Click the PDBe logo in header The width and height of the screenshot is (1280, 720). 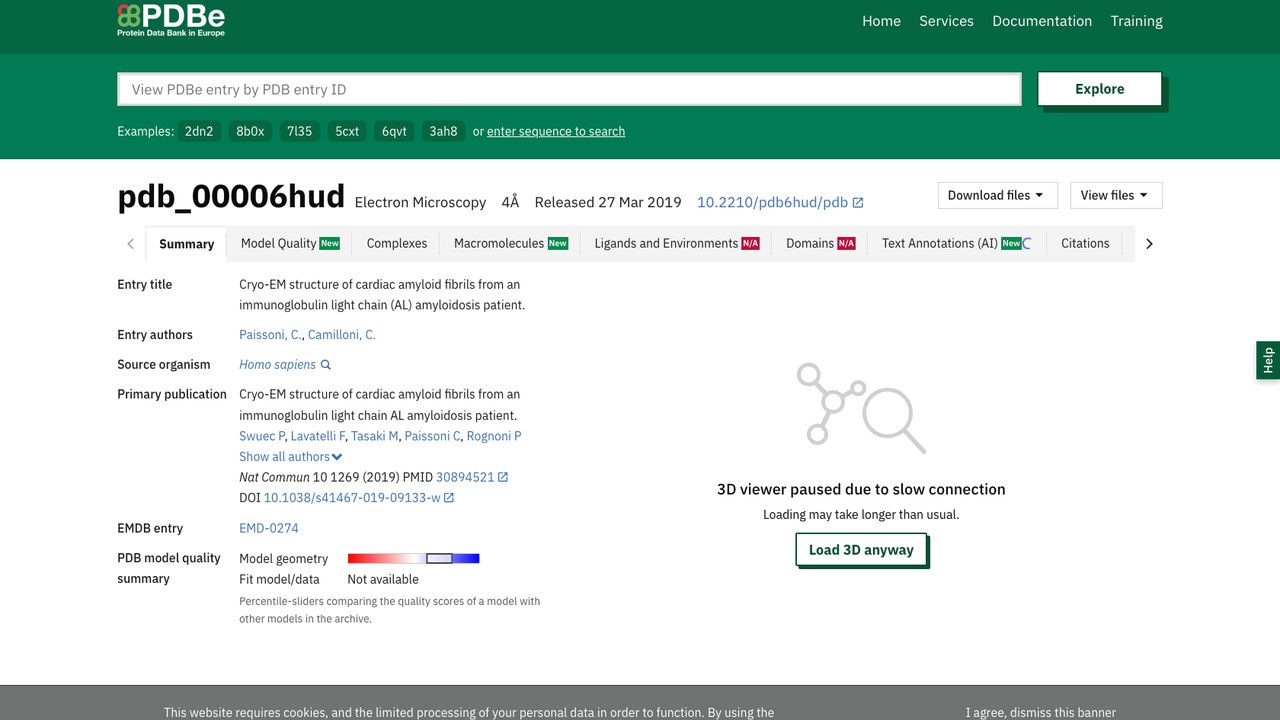click(171, 19)
